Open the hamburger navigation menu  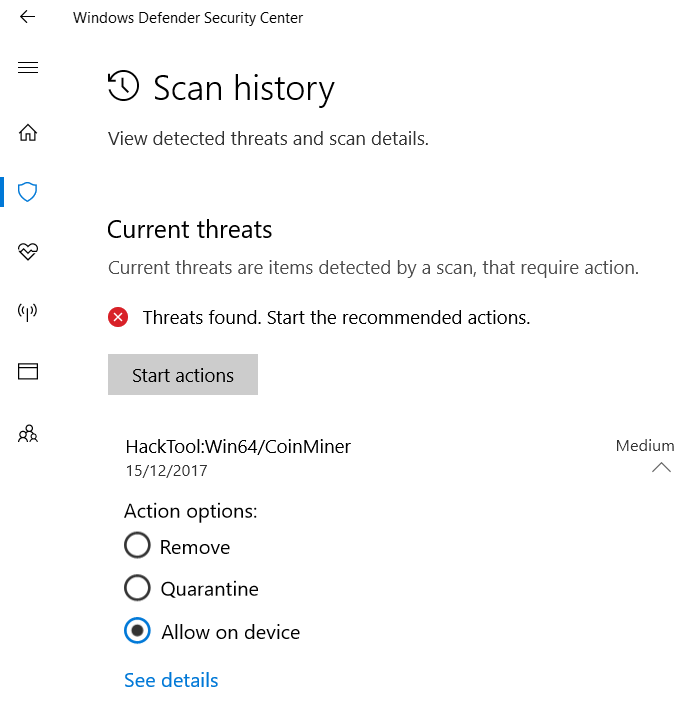click(x=28, y=67)
